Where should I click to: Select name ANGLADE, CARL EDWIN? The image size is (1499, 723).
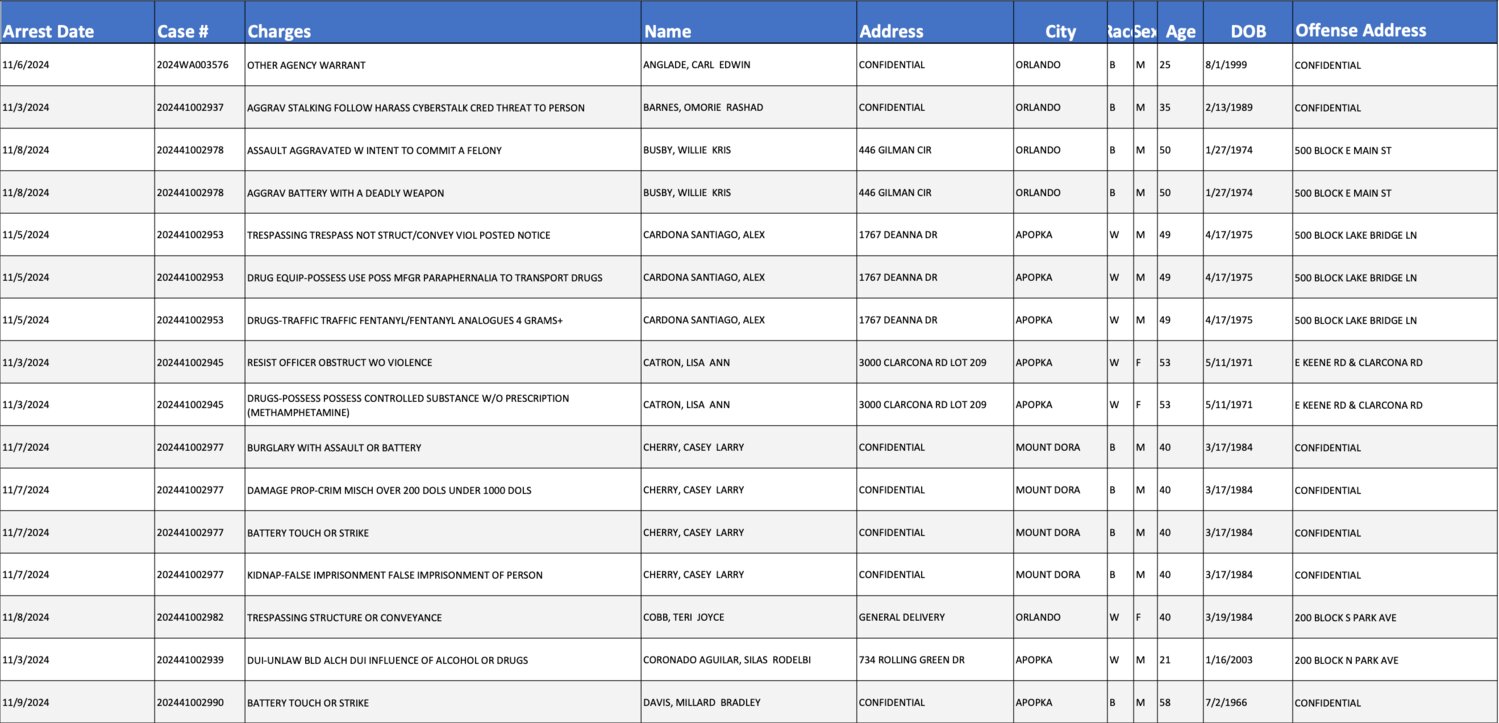click(748, 65)
